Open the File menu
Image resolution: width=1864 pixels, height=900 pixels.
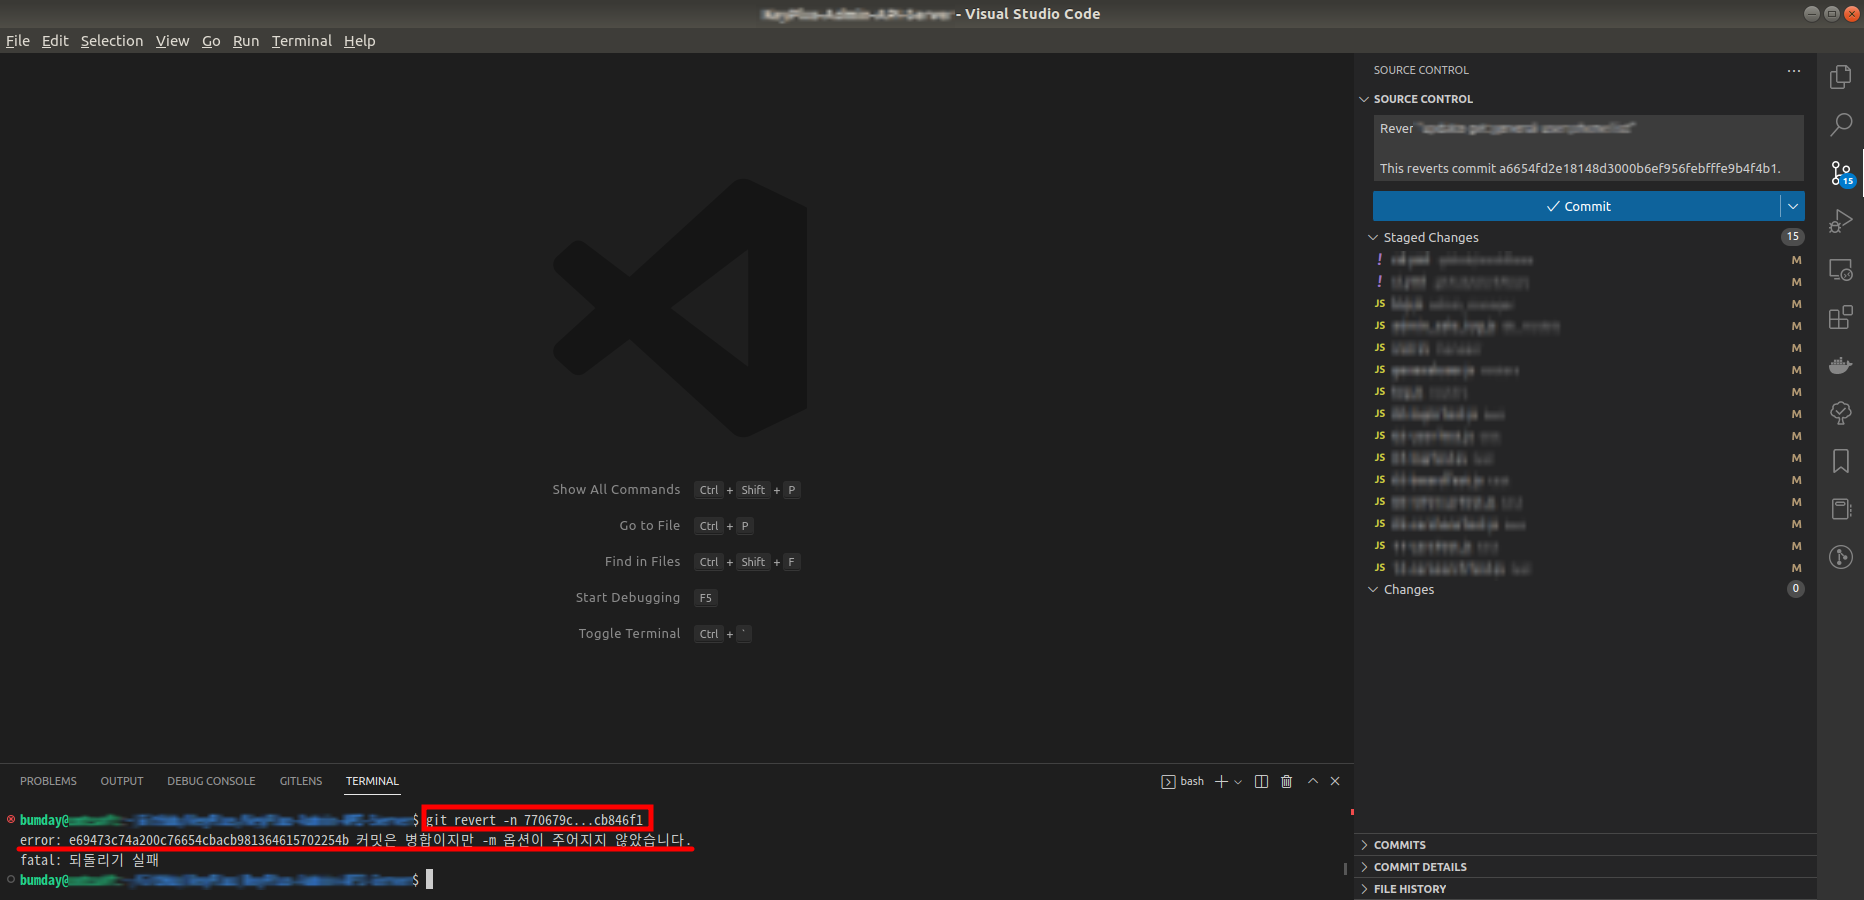tap(18, 41)
